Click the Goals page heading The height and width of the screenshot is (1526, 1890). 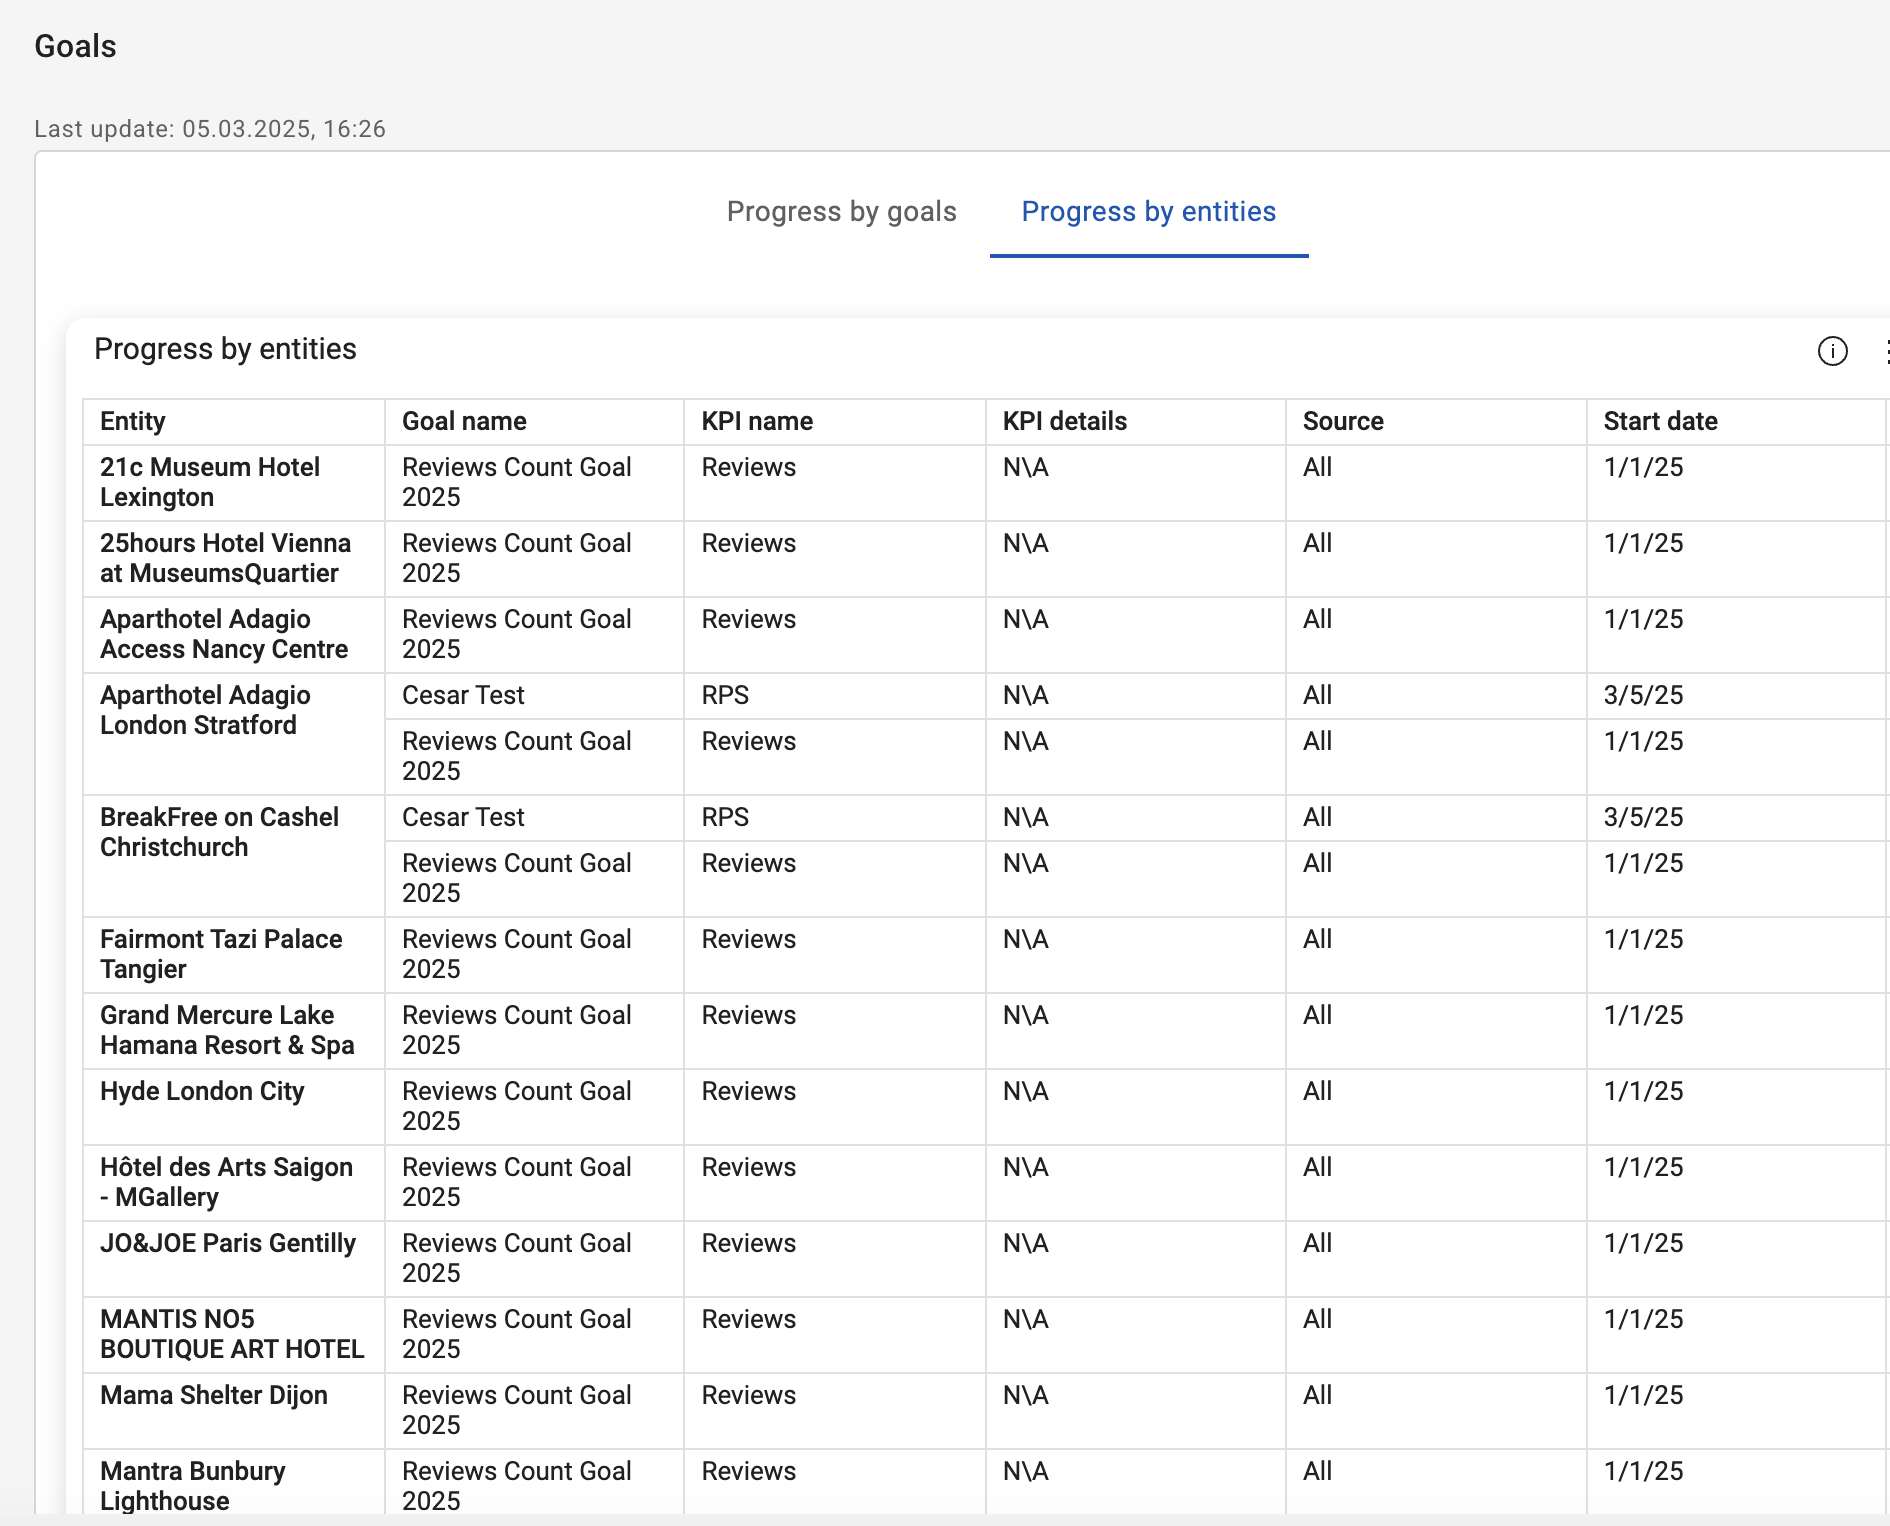pos(75,46)
